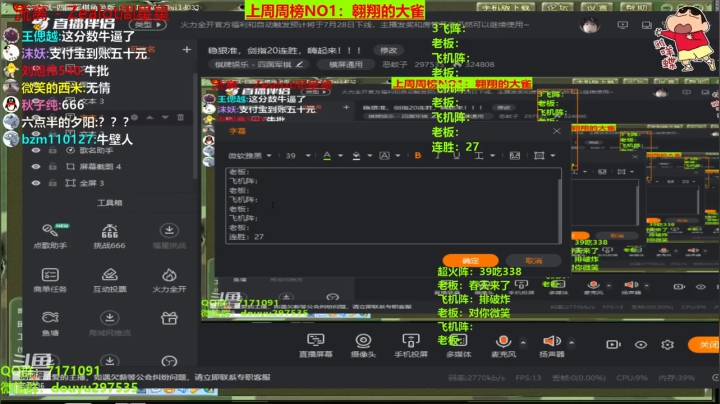
Task: Edit the 棋牌娱乐 - 四国军棋 category
Action: tap(259, 64)
